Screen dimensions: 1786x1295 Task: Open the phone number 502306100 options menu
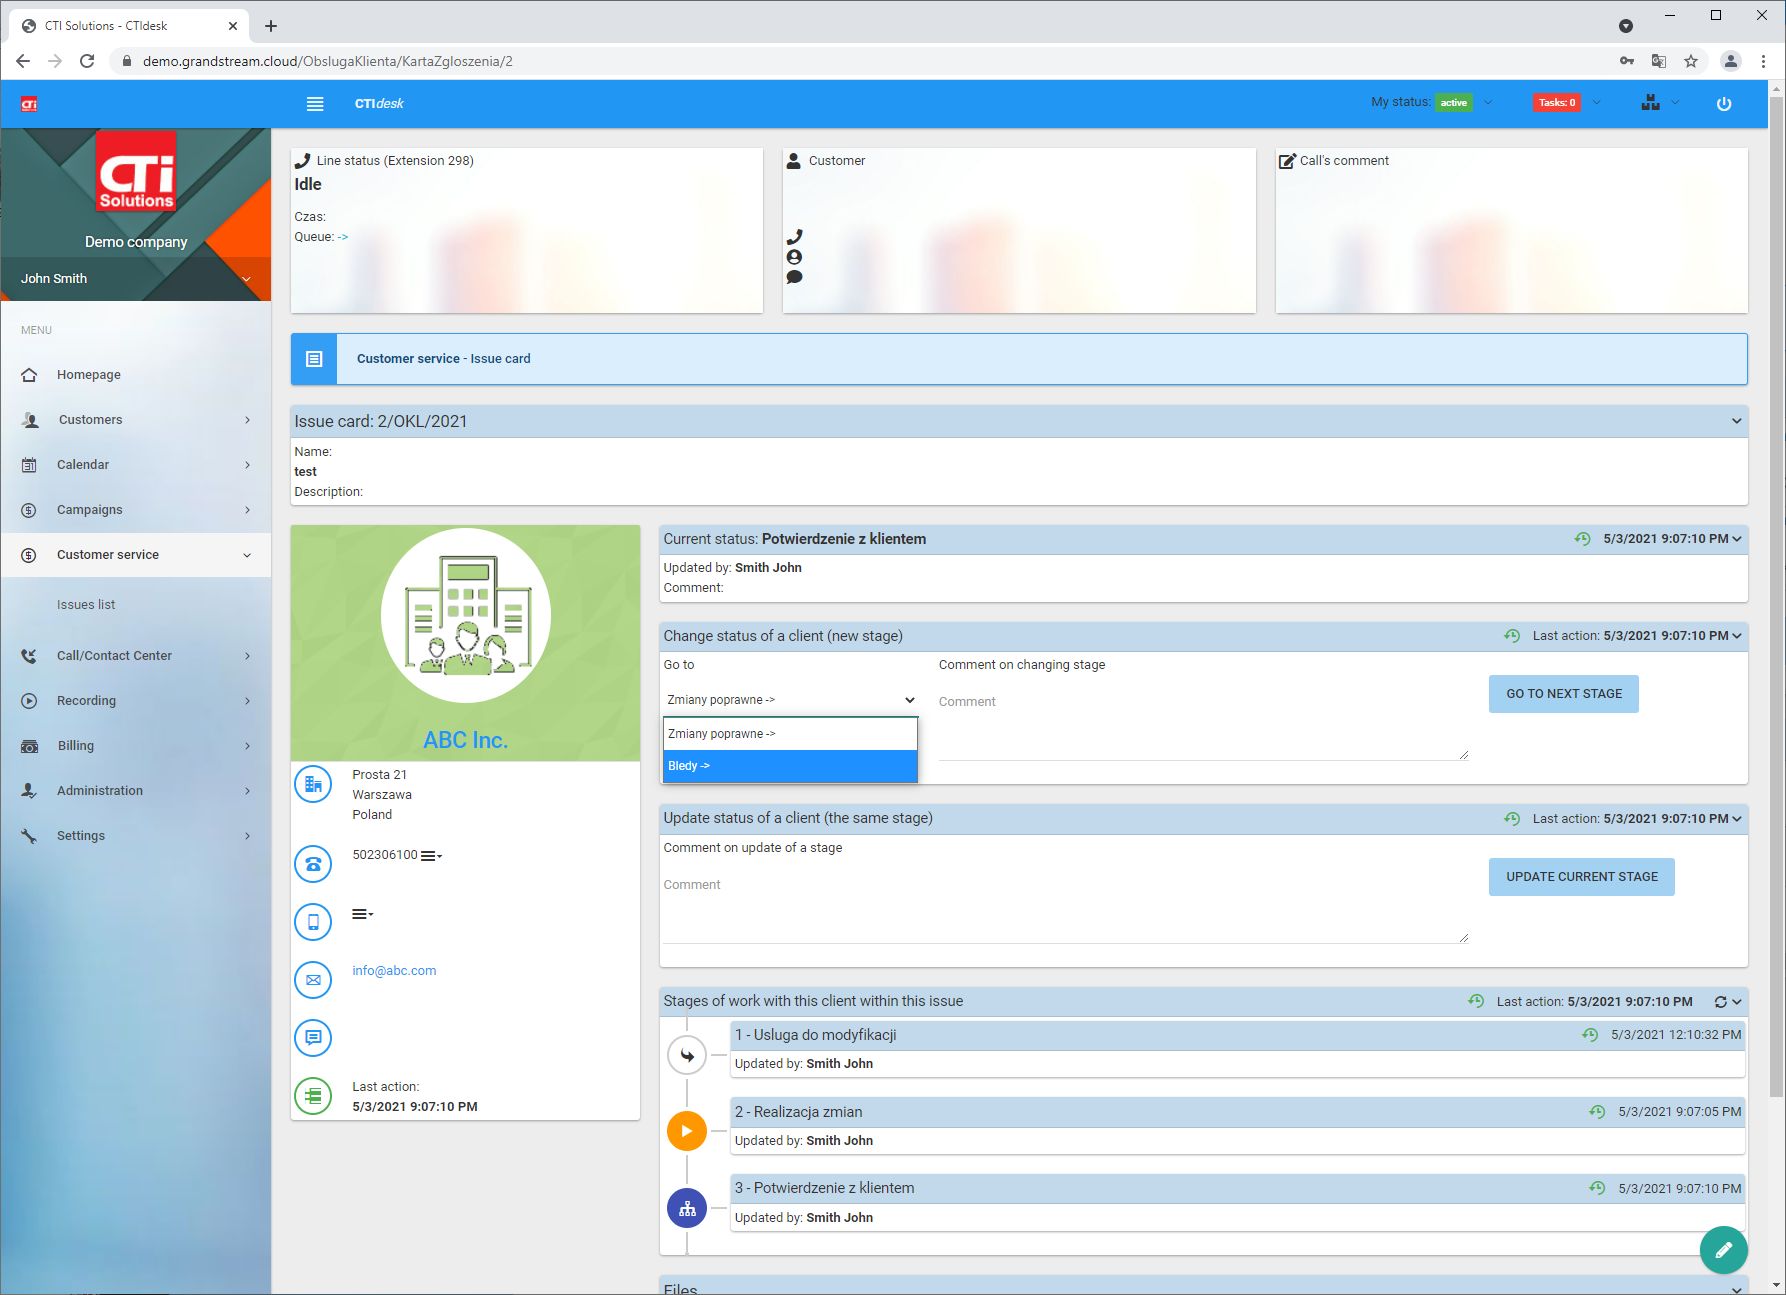click(431, 855)
